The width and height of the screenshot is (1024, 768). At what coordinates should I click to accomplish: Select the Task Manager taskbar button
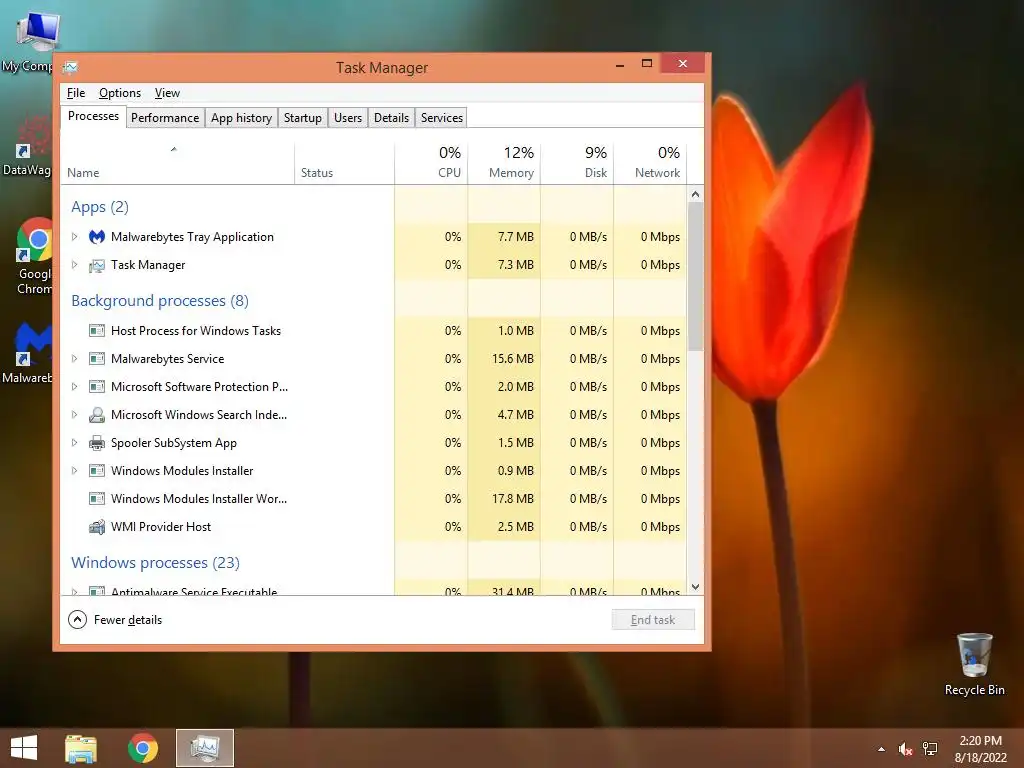coord(205,748)
